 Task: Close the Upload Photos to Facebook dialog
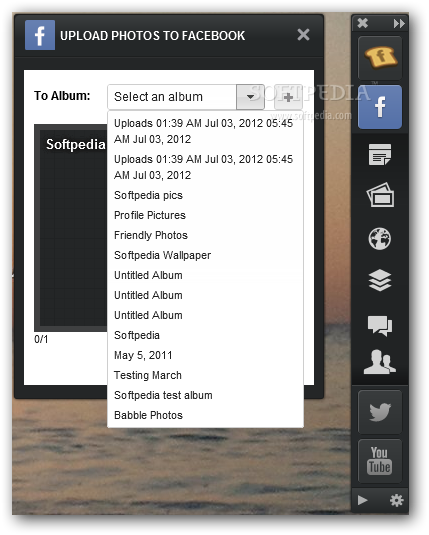pyautogui.click(x=303, y=34)
